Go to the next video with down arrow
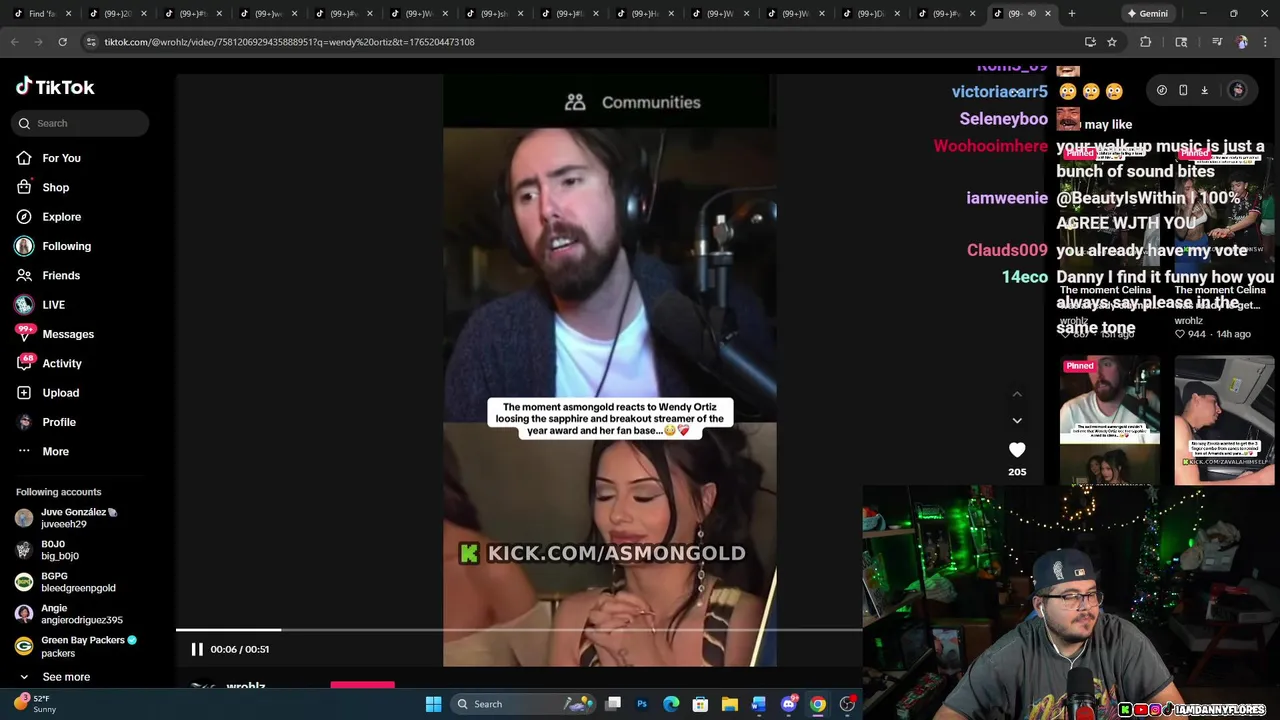 pyautogui.click(x=1017, y=421)
